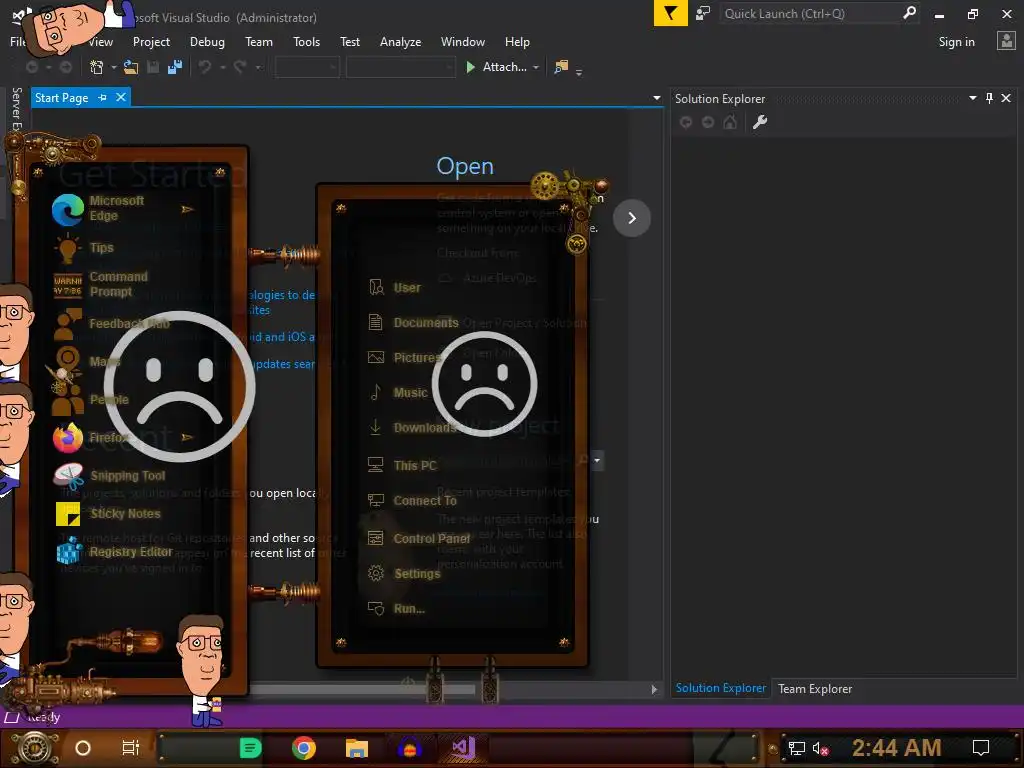Expand Microsoft Edge jump list arrow
The image size is (1024, 768).
pyautogui.click(x=187, y=209)
